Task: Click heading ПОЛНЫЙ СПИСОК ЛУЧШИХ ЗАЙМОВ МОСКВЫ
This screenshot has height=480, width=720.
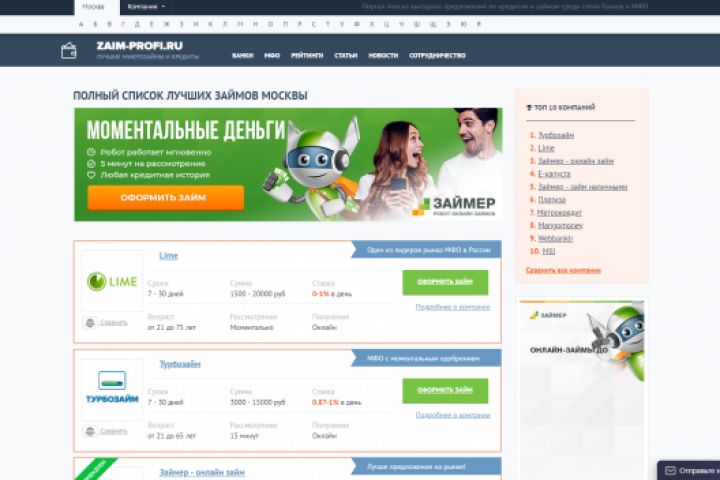Action: pyautogui.click(x=190, y=96)
